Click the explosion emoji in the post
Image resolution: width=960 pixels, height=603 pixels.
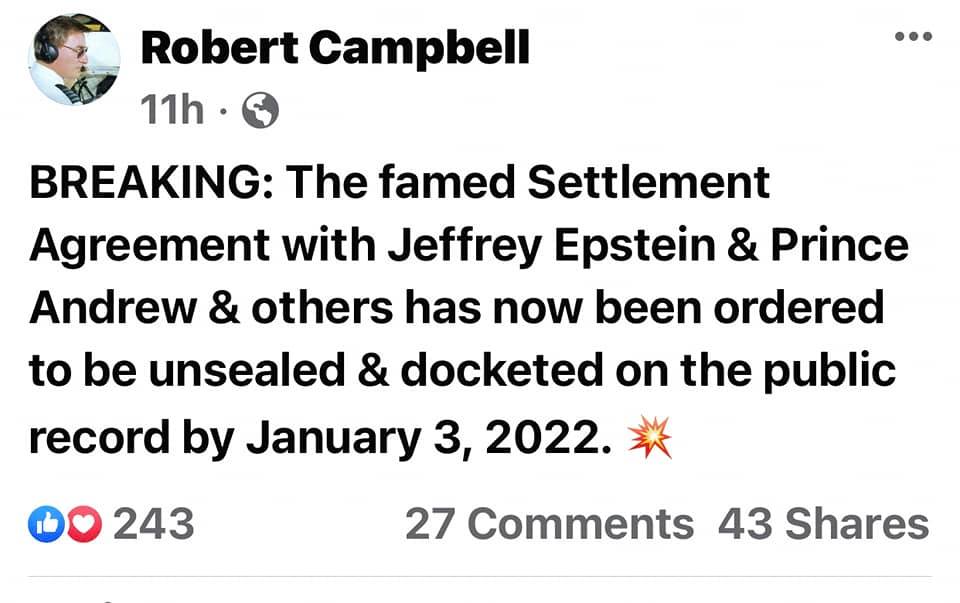pos(648,439)
